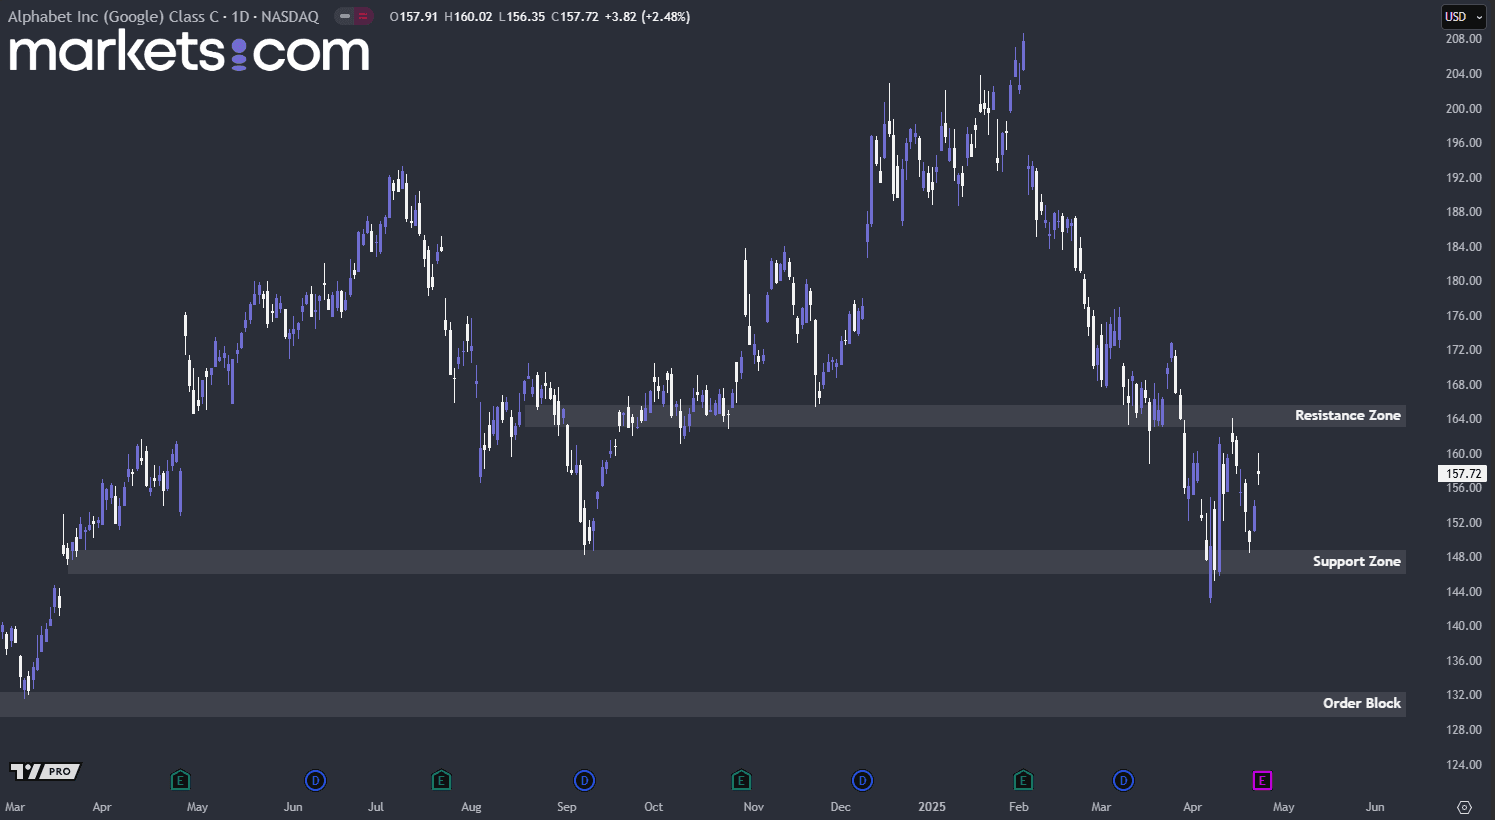Select the Support Zone label
The height and width of the screenshot is (820, 1495).
(1356, 561)
